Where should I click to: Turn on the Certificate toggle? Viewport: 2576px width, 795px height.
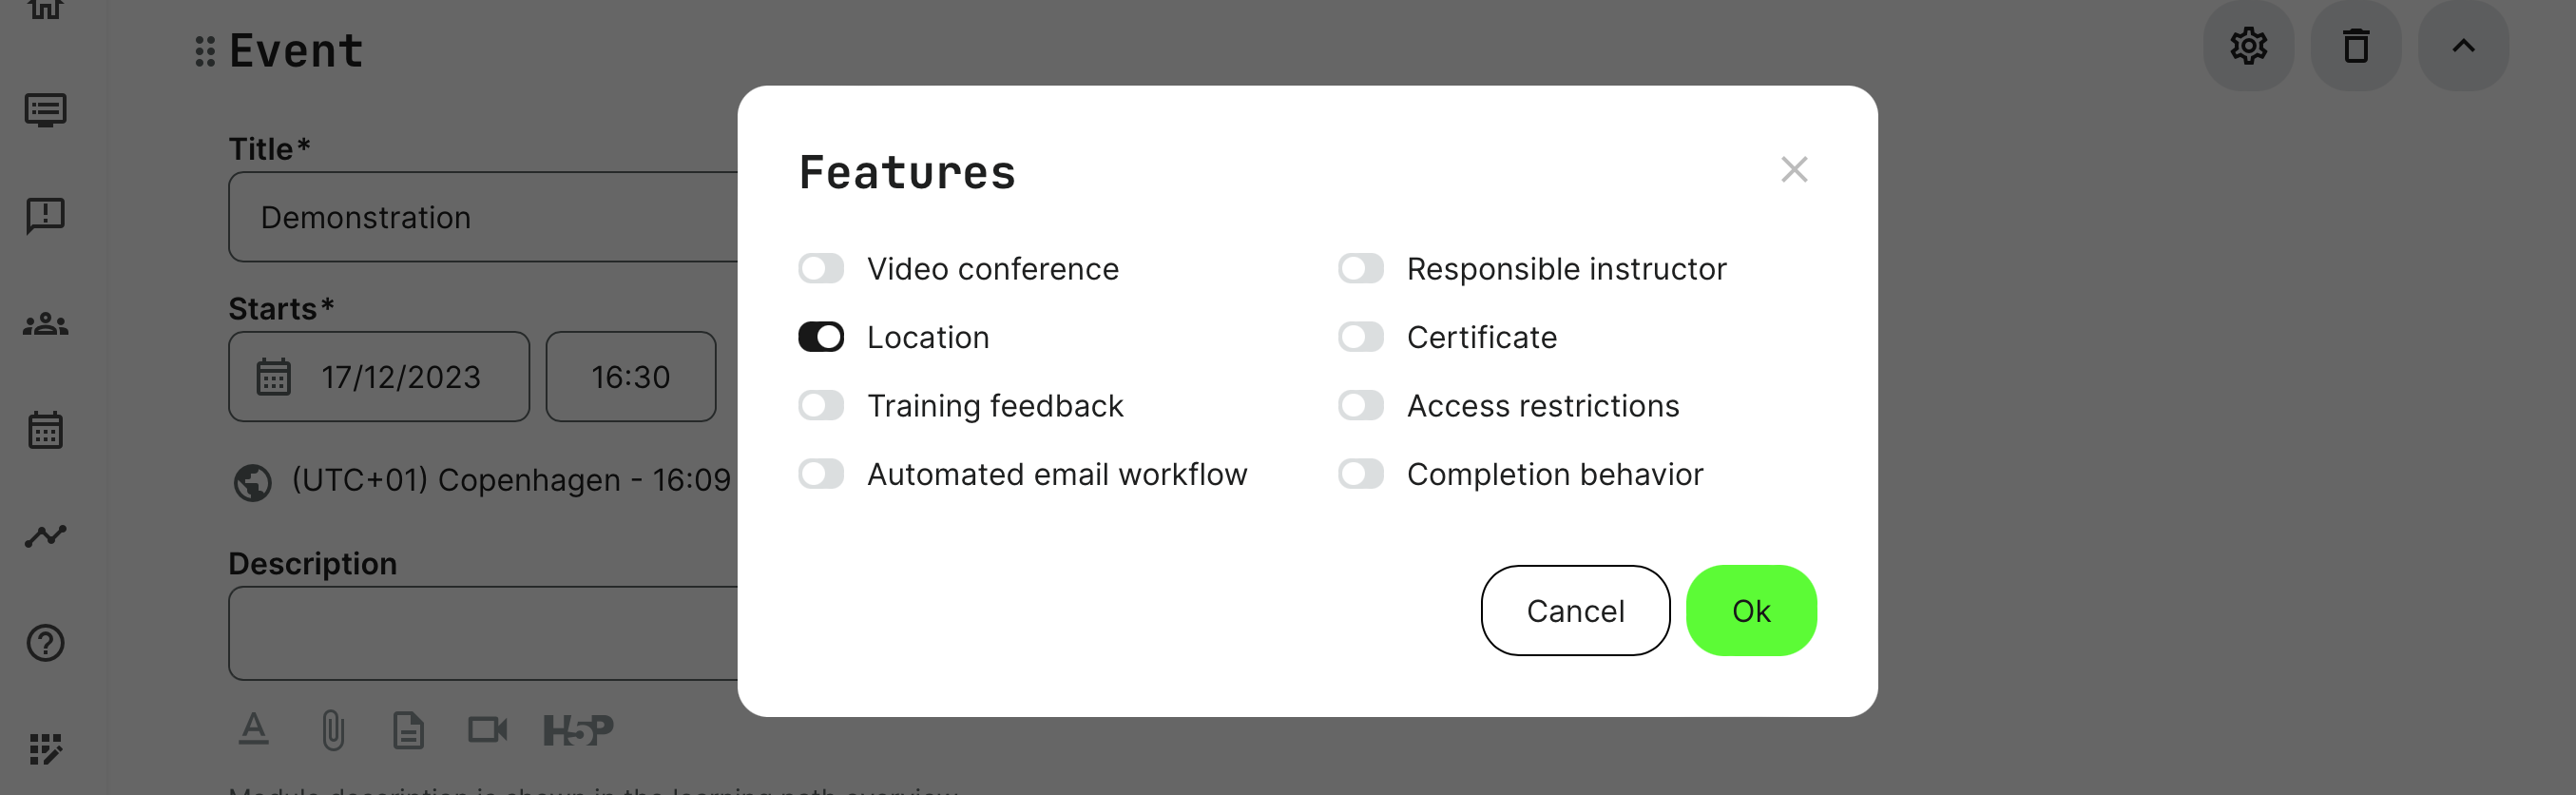[1360, 337]
